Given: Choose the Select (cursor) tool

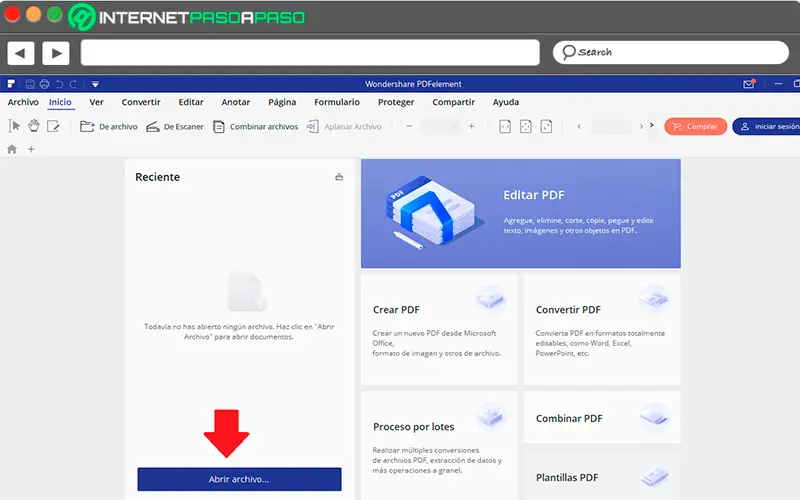Looking at the screenshot, I should click(14, 126).
